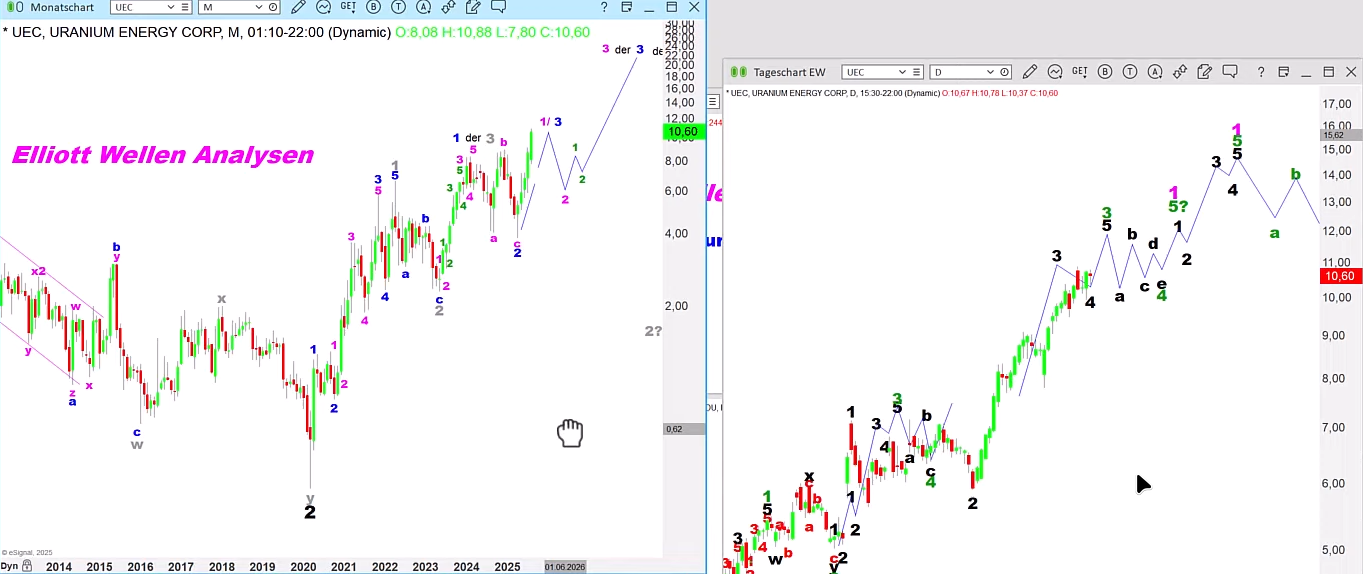1363x574 pixels.
Task: Click the 01.06.2026 date marker on time axis
Action: (565, 566)
